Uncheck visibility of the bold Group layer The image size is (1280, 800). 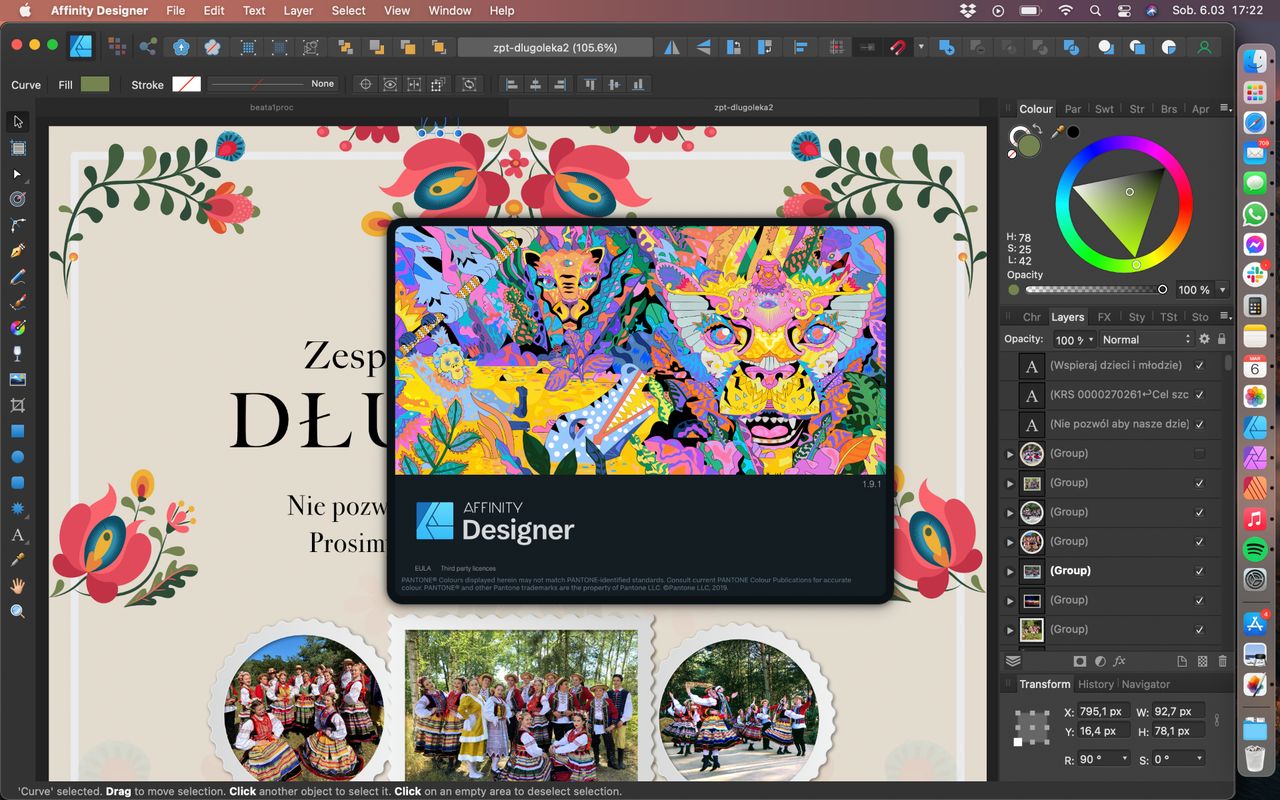pos(1200,571)
